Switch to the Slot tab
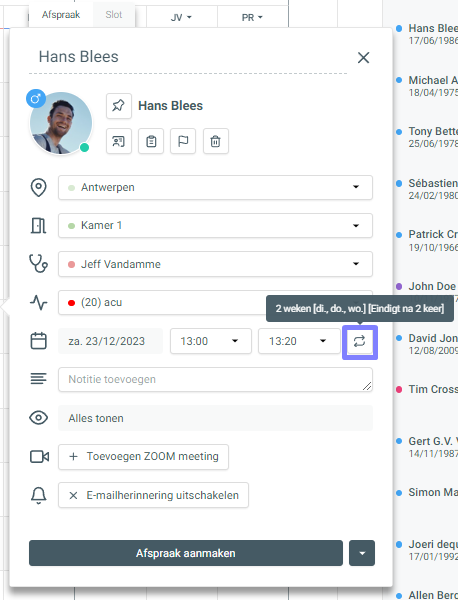The height and width of the screenshot is (600, 458). [x=114, y=15]
